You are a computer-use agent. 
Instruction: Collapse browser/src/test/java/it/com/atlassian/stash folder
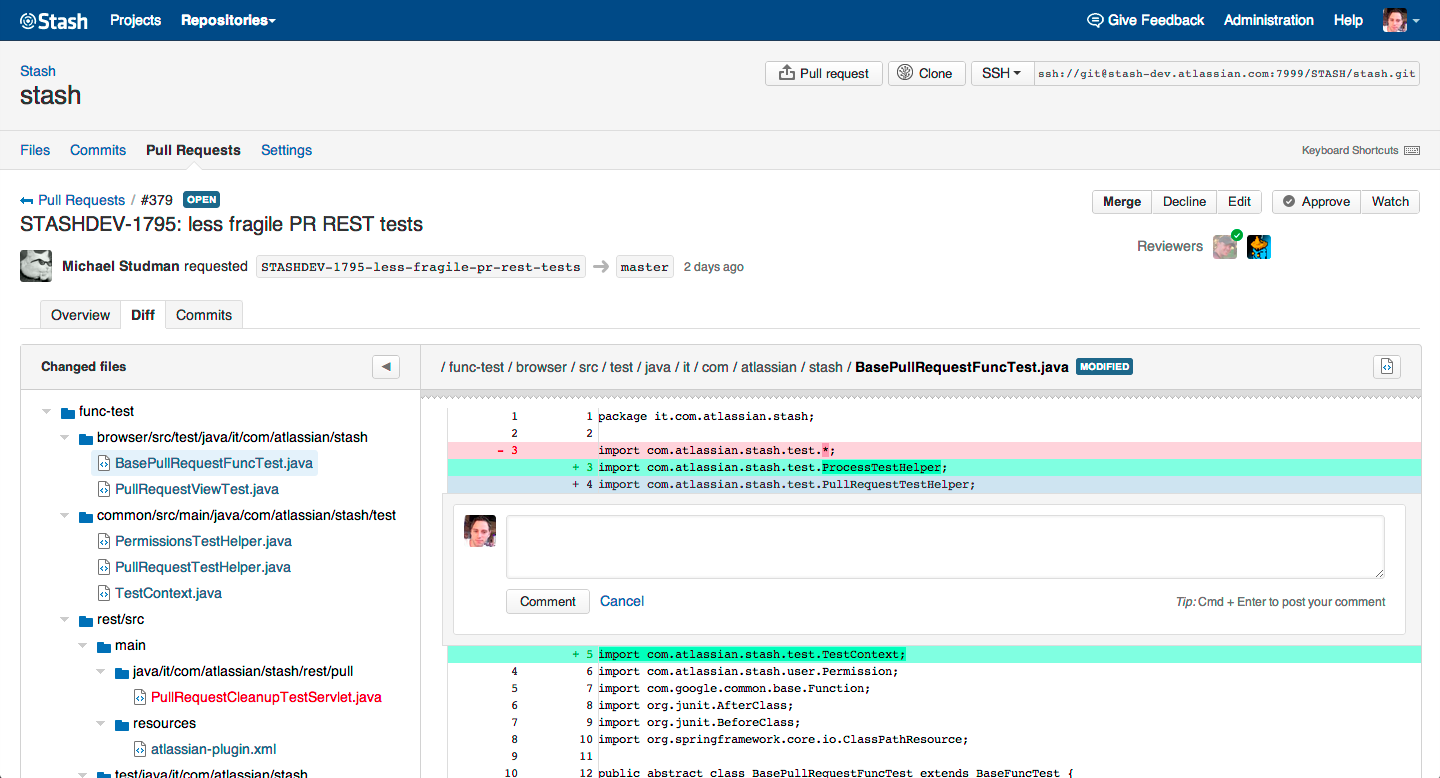(x=64, y=437)
